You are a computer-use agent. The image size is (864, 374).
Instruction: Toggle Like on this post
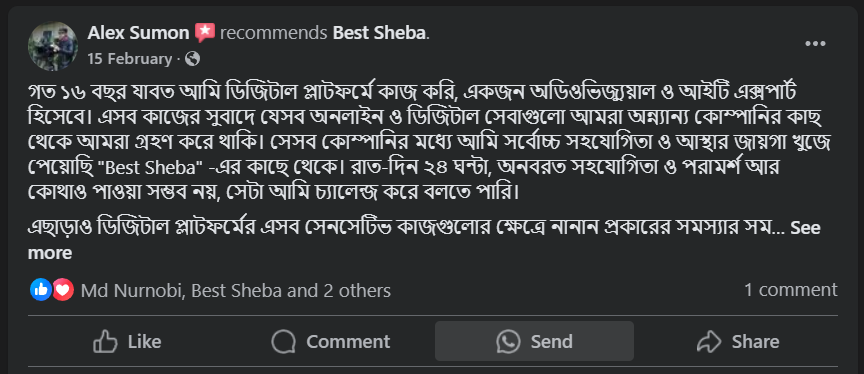127,342
